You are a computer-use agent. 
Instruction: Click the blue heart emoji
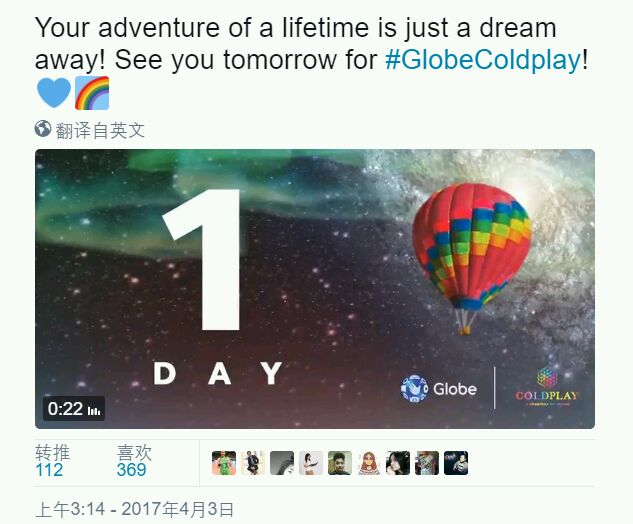pyautogui.click(x=53, y=93)
